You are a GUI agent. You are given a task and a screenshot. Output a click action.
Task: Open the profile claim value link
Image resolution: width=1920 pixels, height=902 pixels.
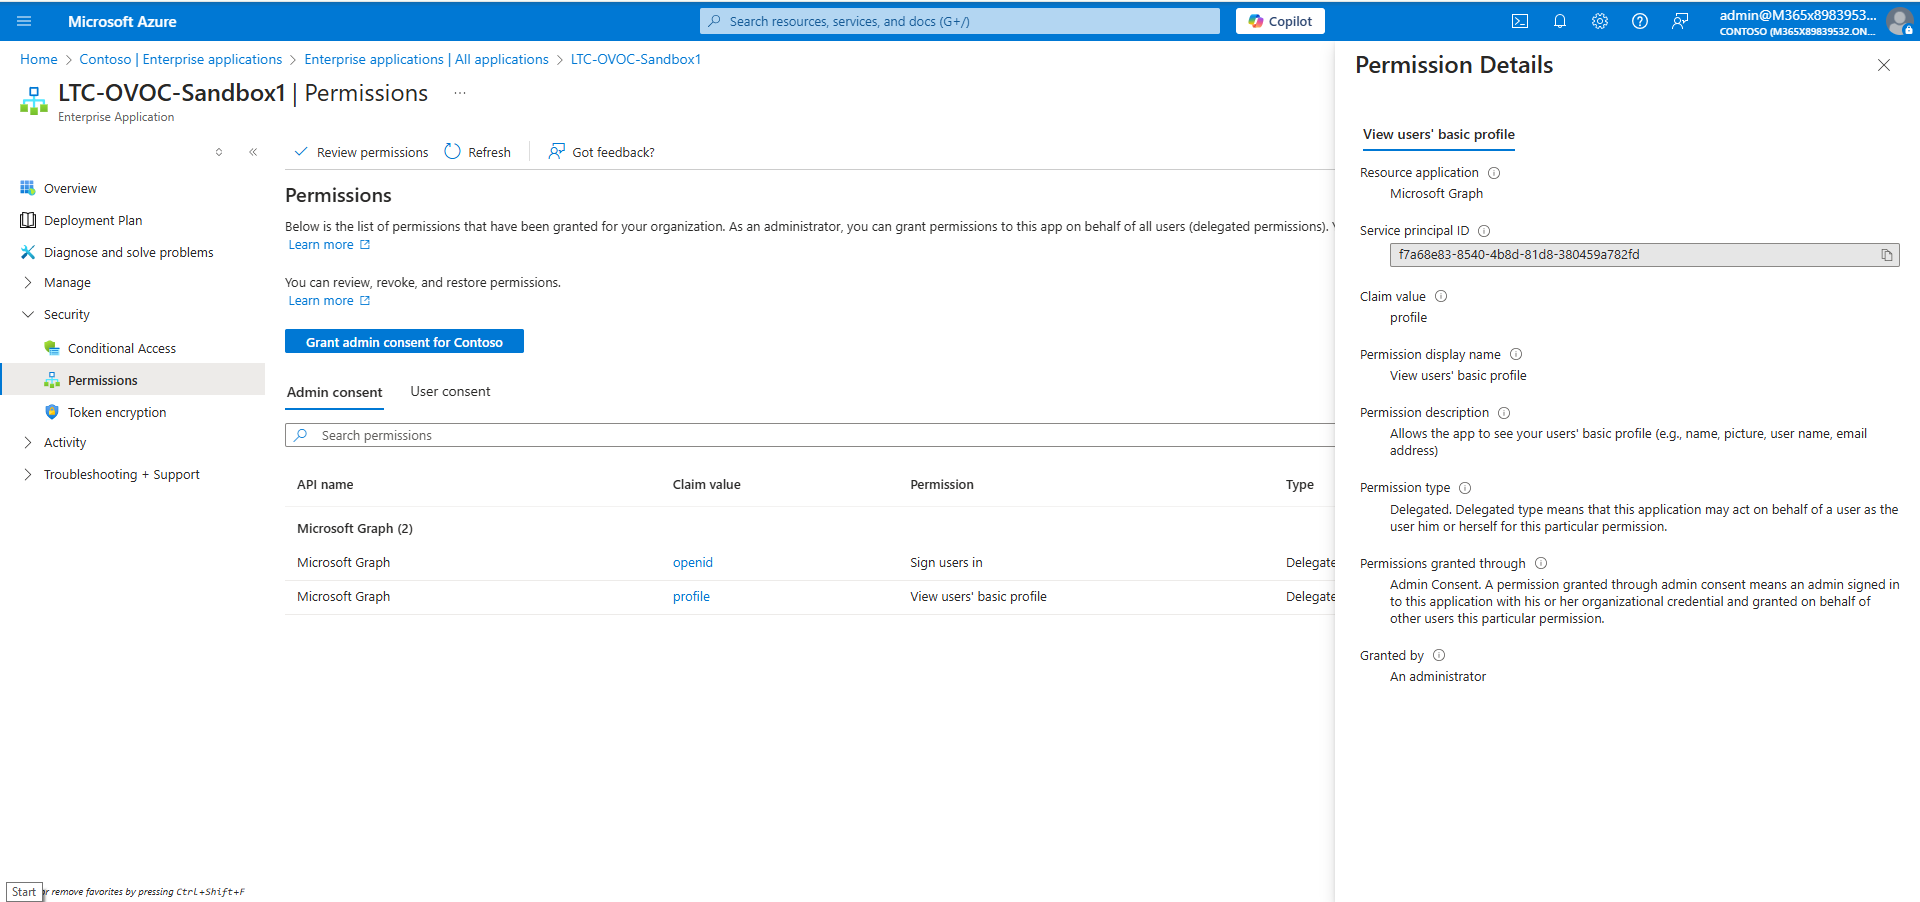tap(691, 597)
